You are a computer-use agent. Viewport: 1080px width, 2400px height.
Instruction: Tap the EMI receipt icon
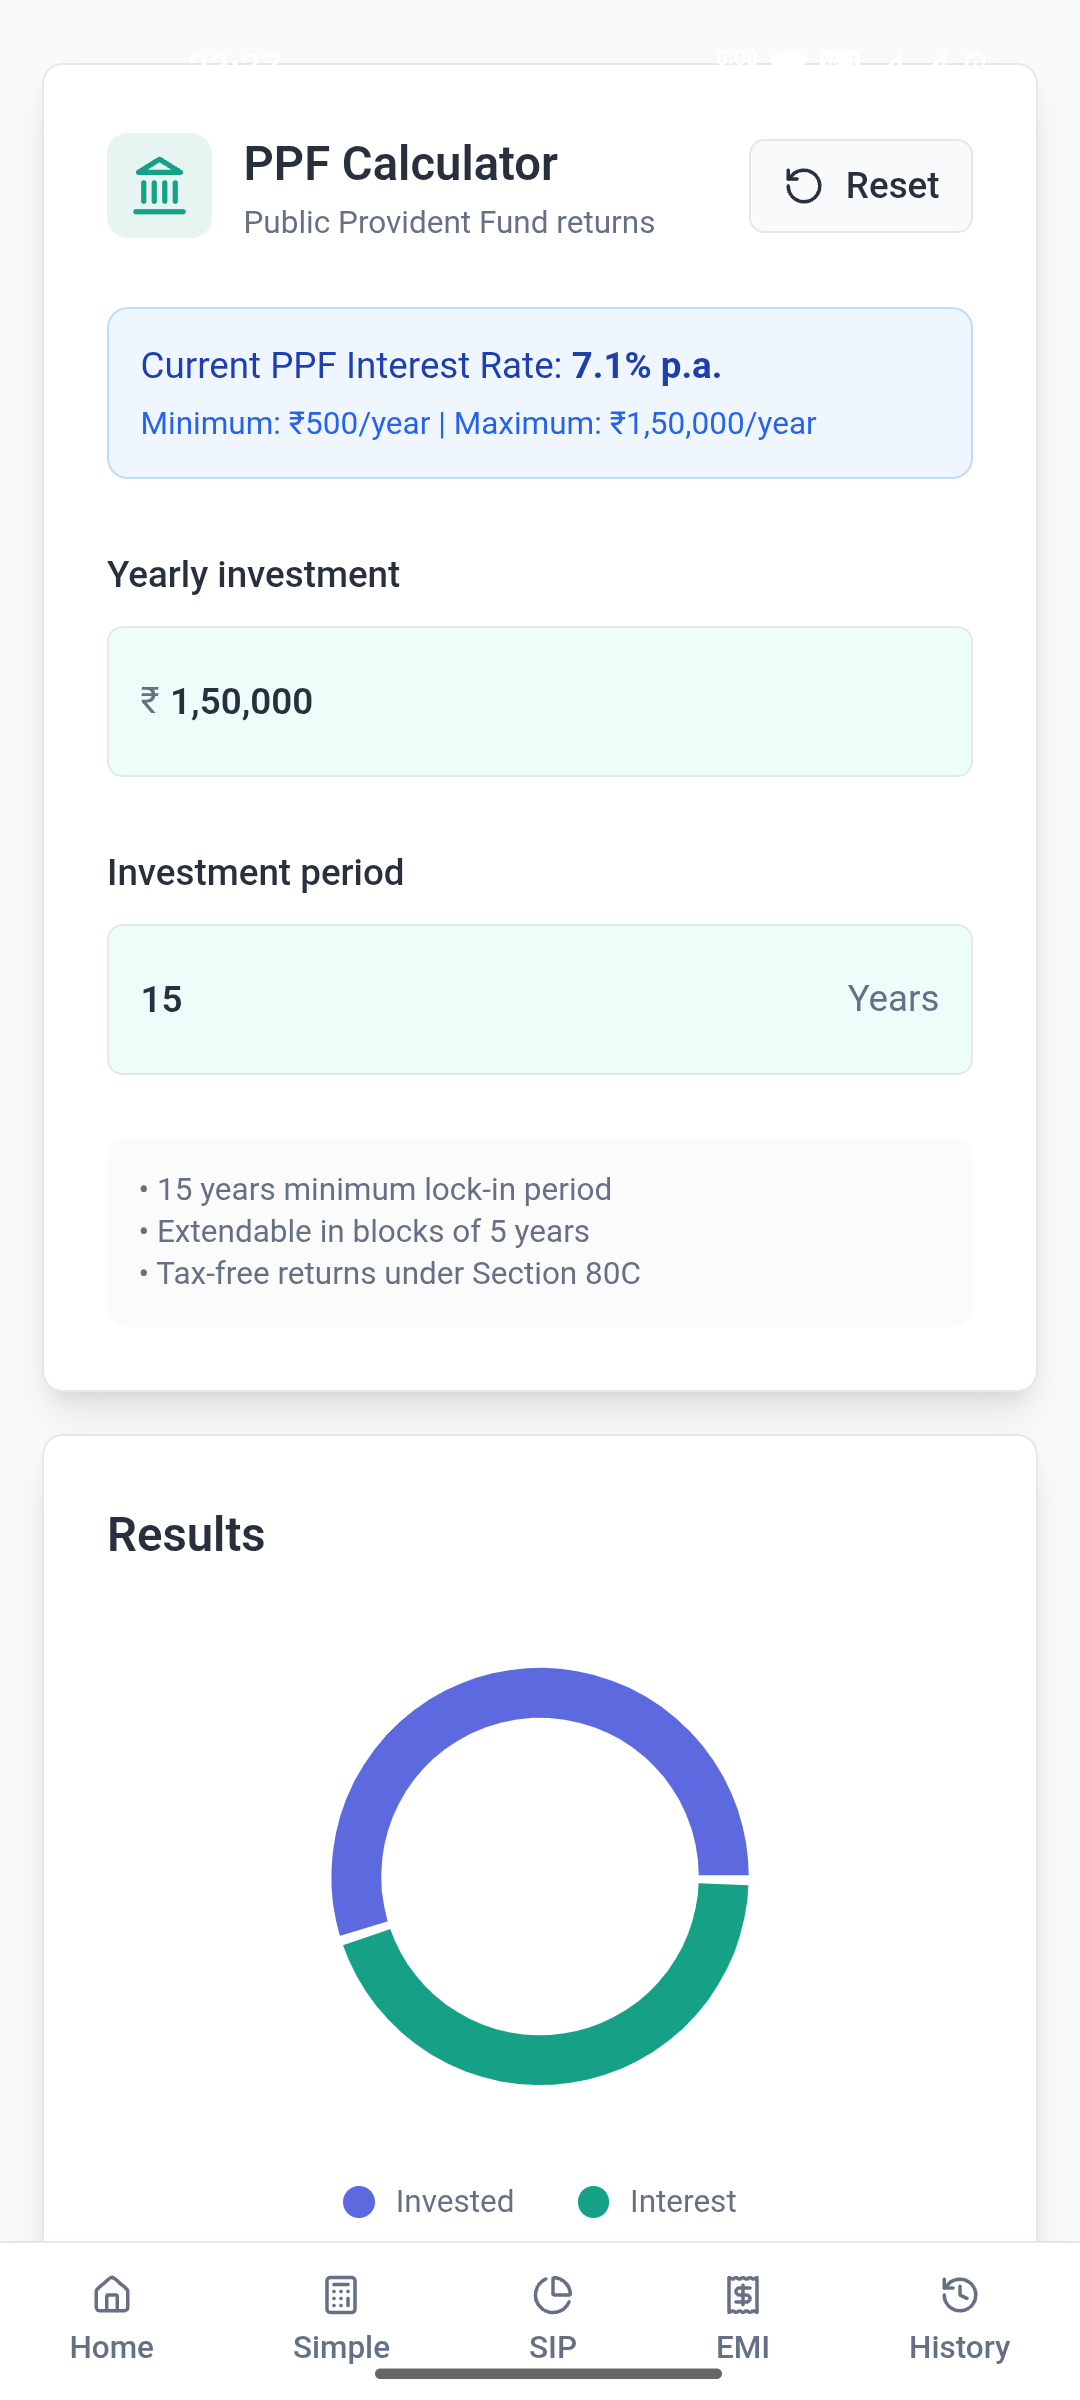[x=743, y=2295]
